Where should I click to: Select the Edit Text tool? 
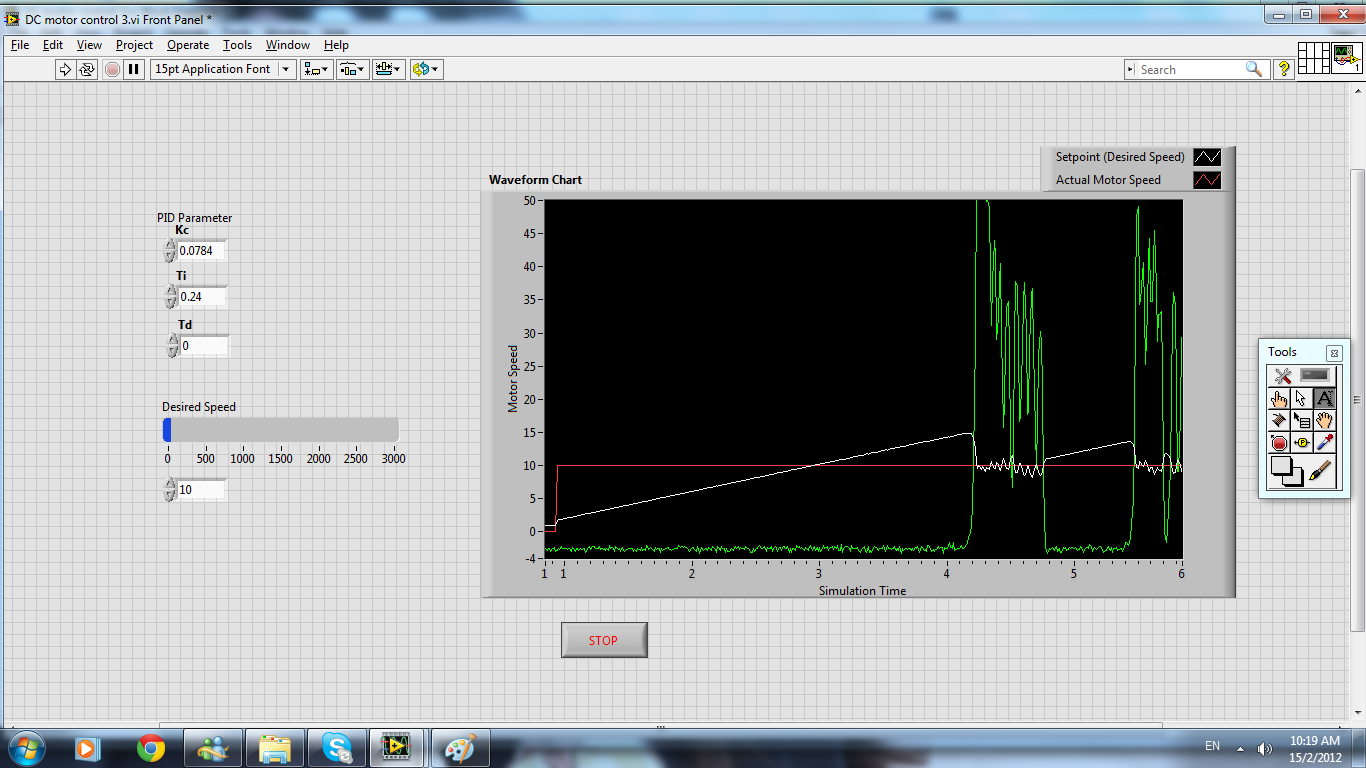coord(1325,398)
